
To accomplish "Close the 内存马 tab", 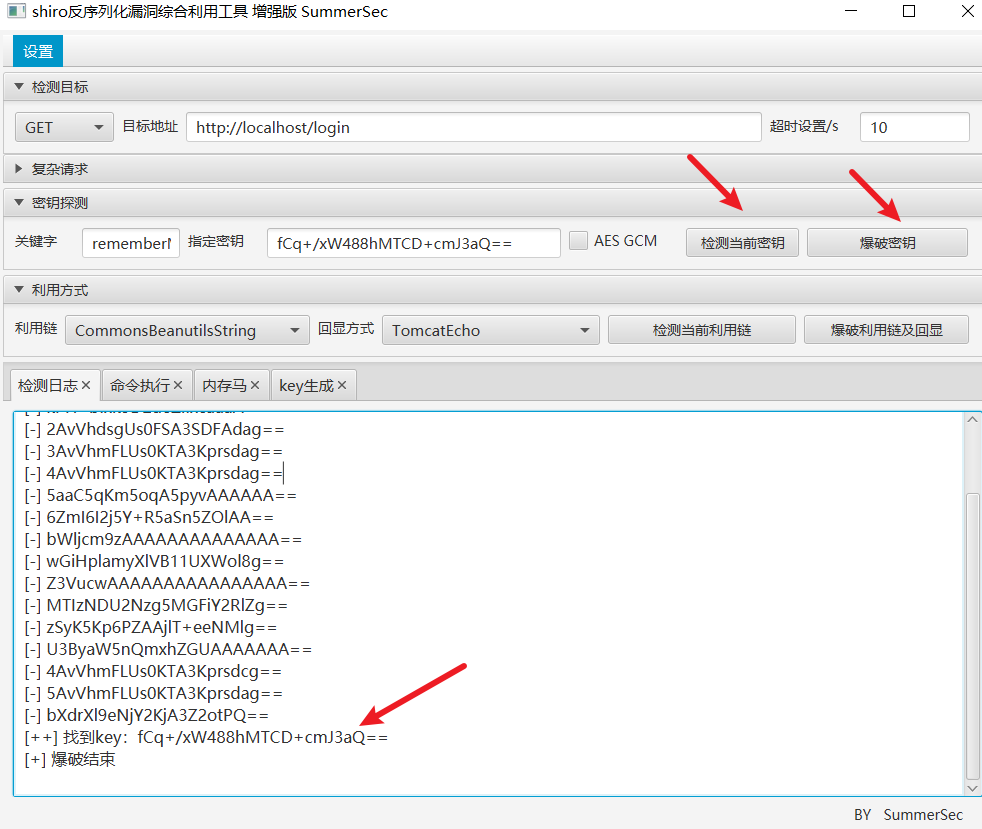I will 255,385.
